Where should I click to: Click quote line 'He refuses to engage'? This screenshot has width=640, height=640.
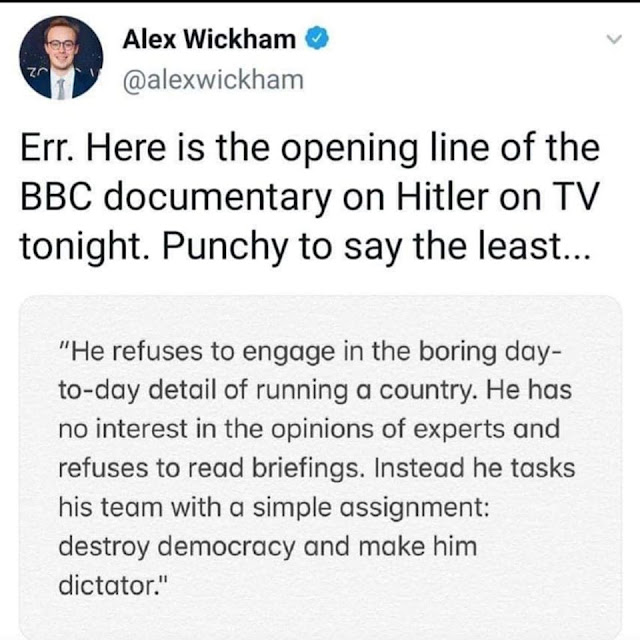[x=310, y=352]
